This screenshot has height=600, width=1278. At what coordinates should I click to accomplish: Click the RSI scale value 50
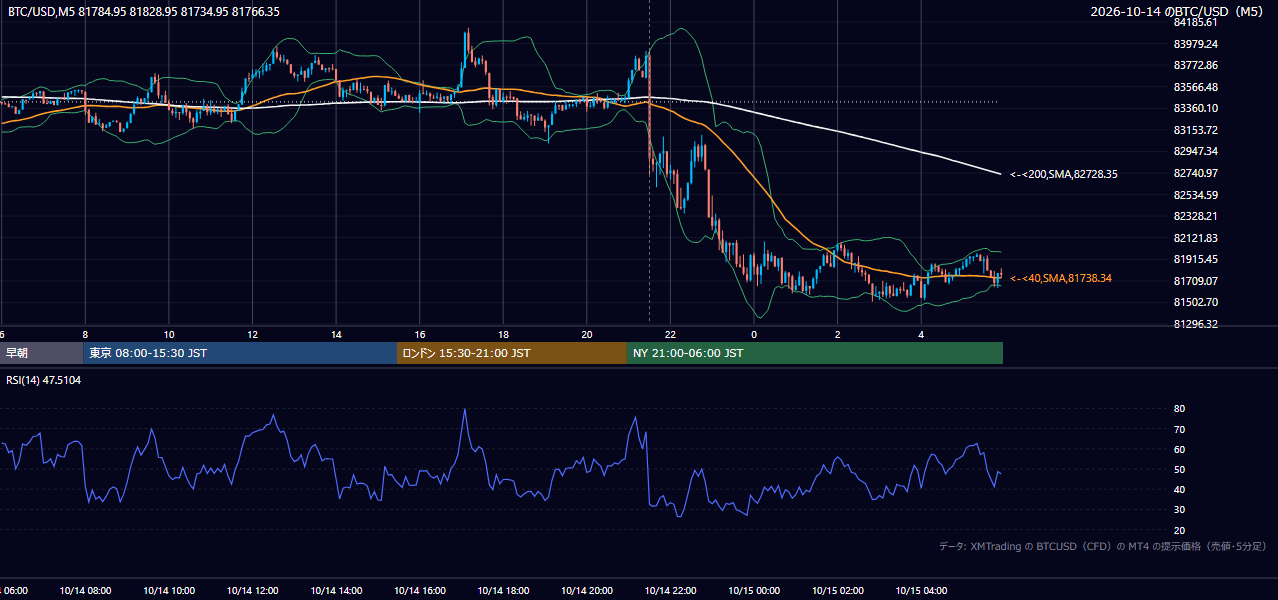point(1179,470)
